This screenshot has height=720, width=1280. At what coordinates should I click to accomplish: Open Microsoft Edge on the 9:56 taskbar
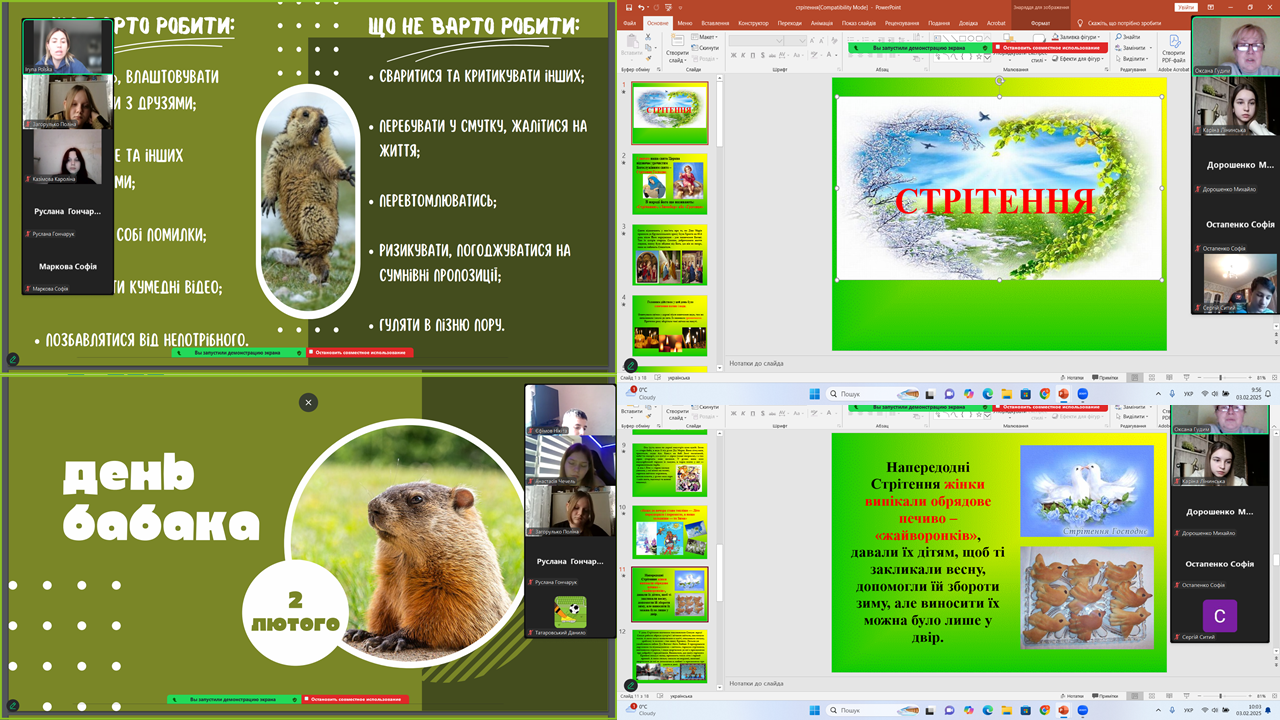point(988,394)
